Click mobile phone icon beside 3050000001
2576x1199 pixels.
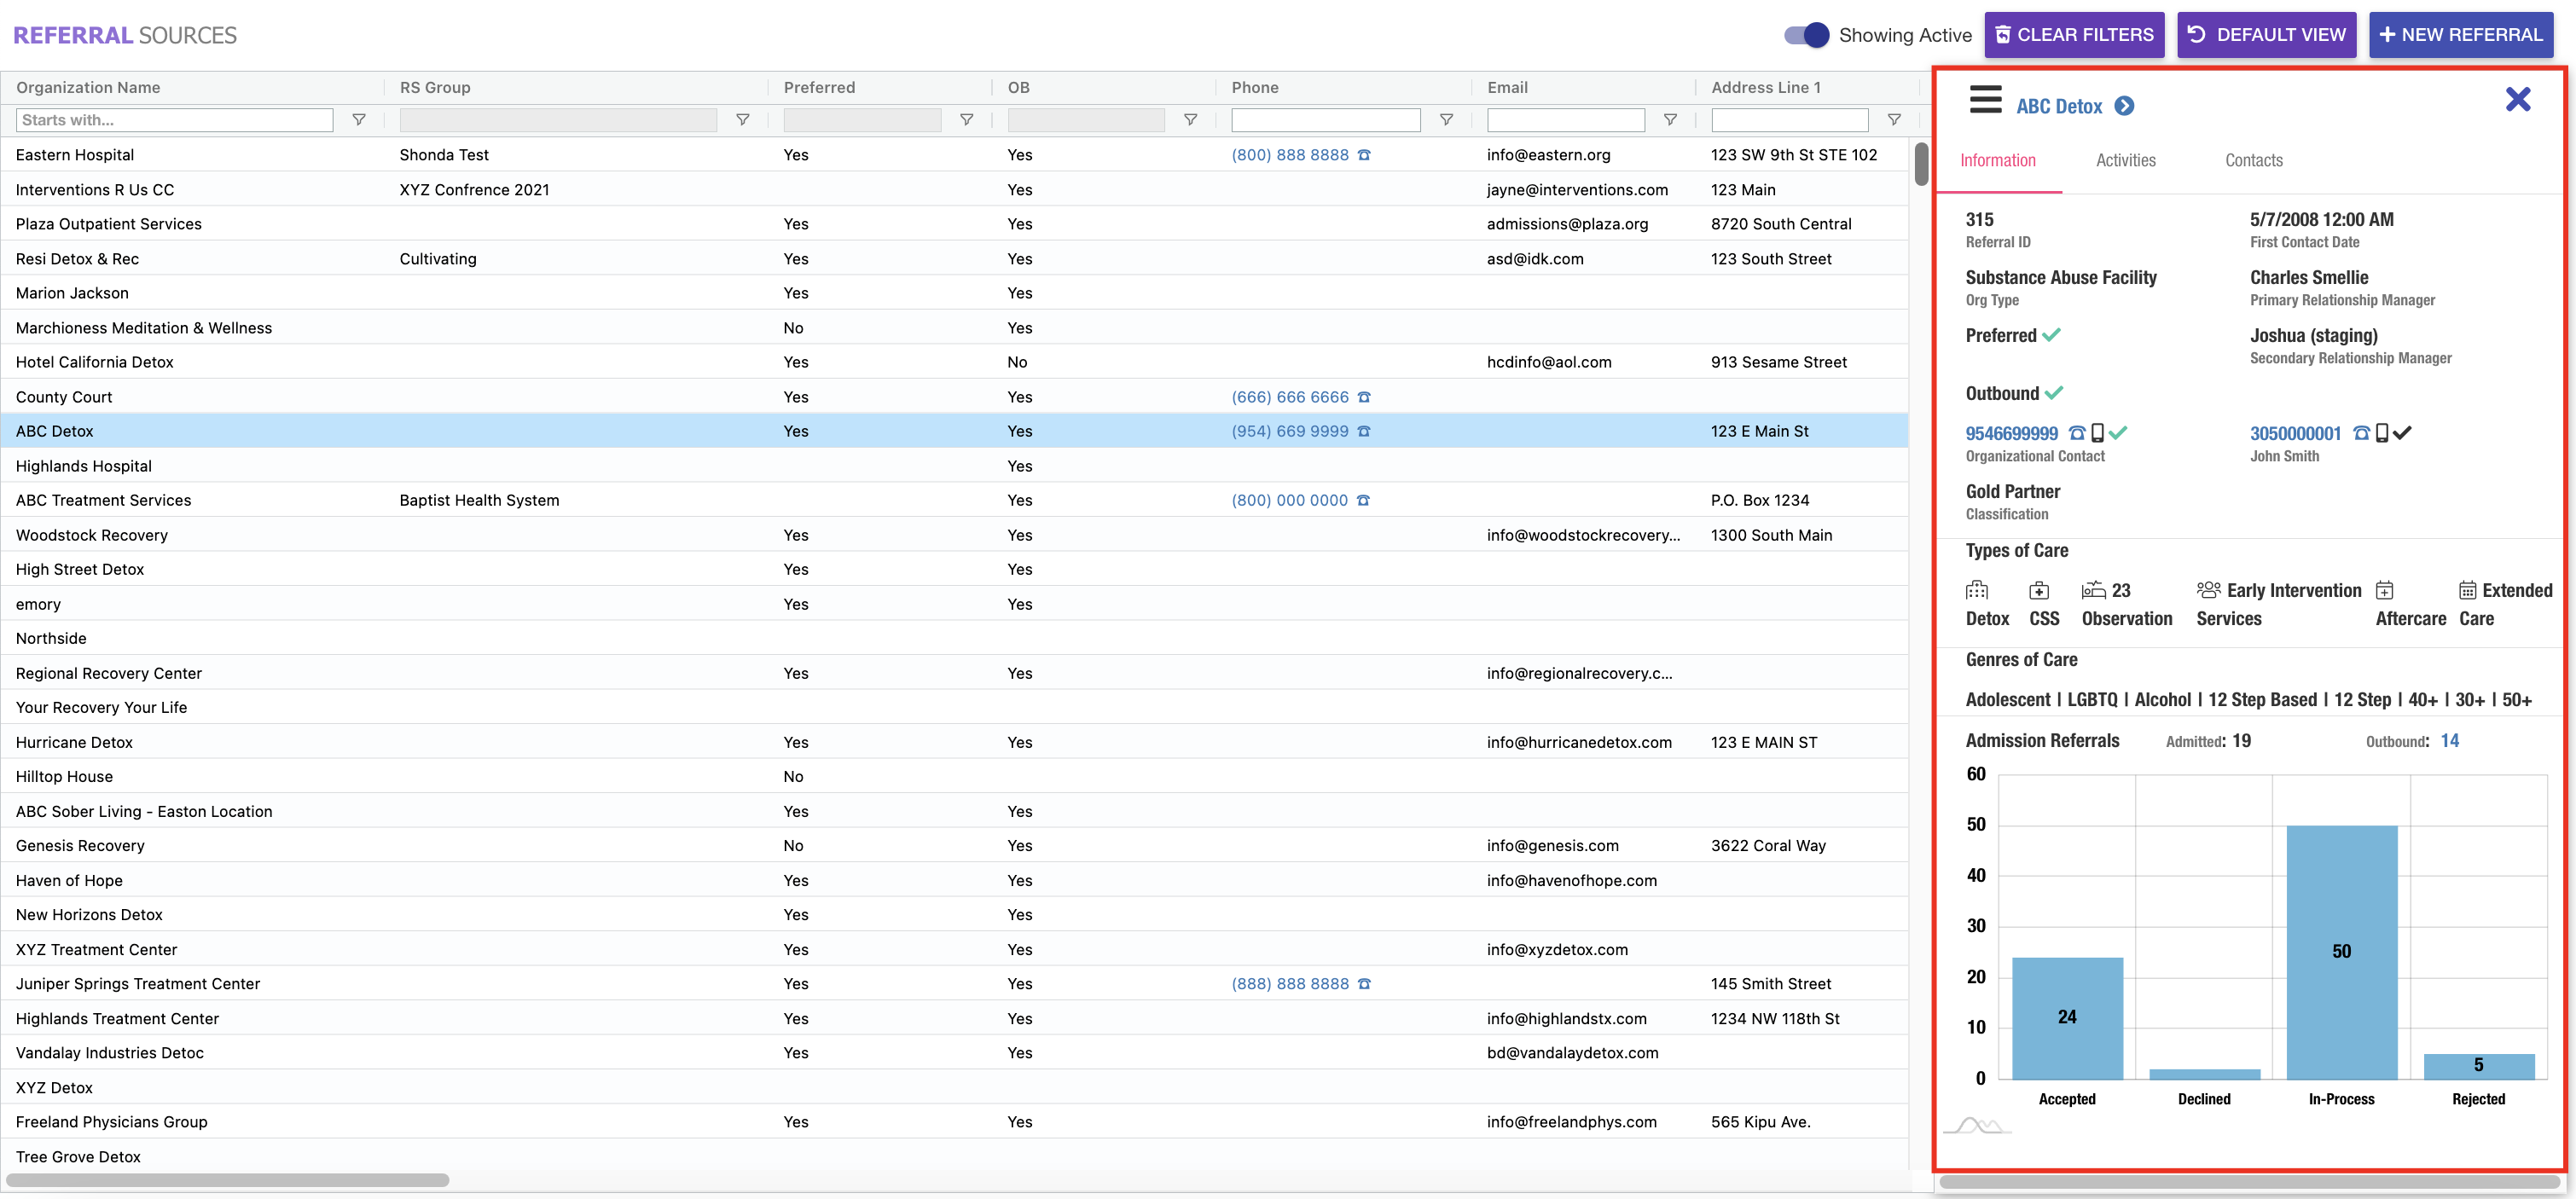(x=2382, y=433)
